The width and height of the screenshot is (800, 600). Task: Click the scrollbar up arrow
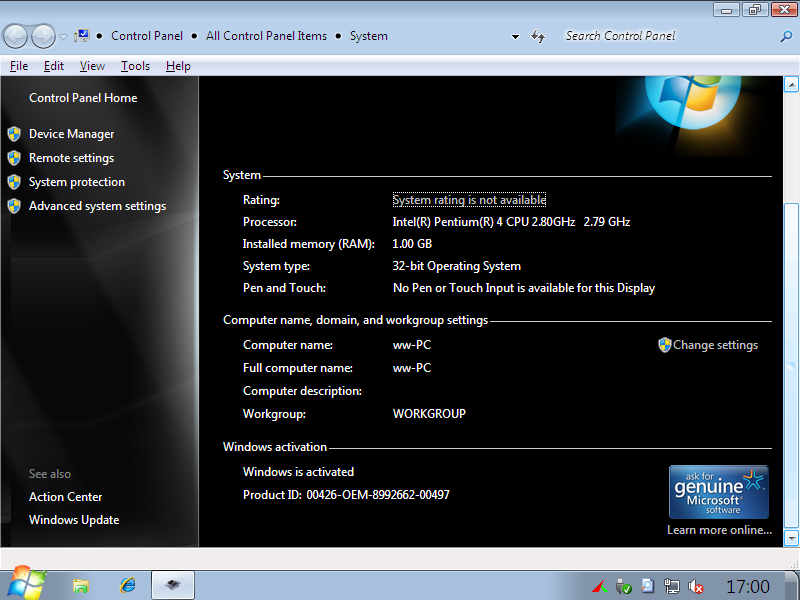click(791, 84)
